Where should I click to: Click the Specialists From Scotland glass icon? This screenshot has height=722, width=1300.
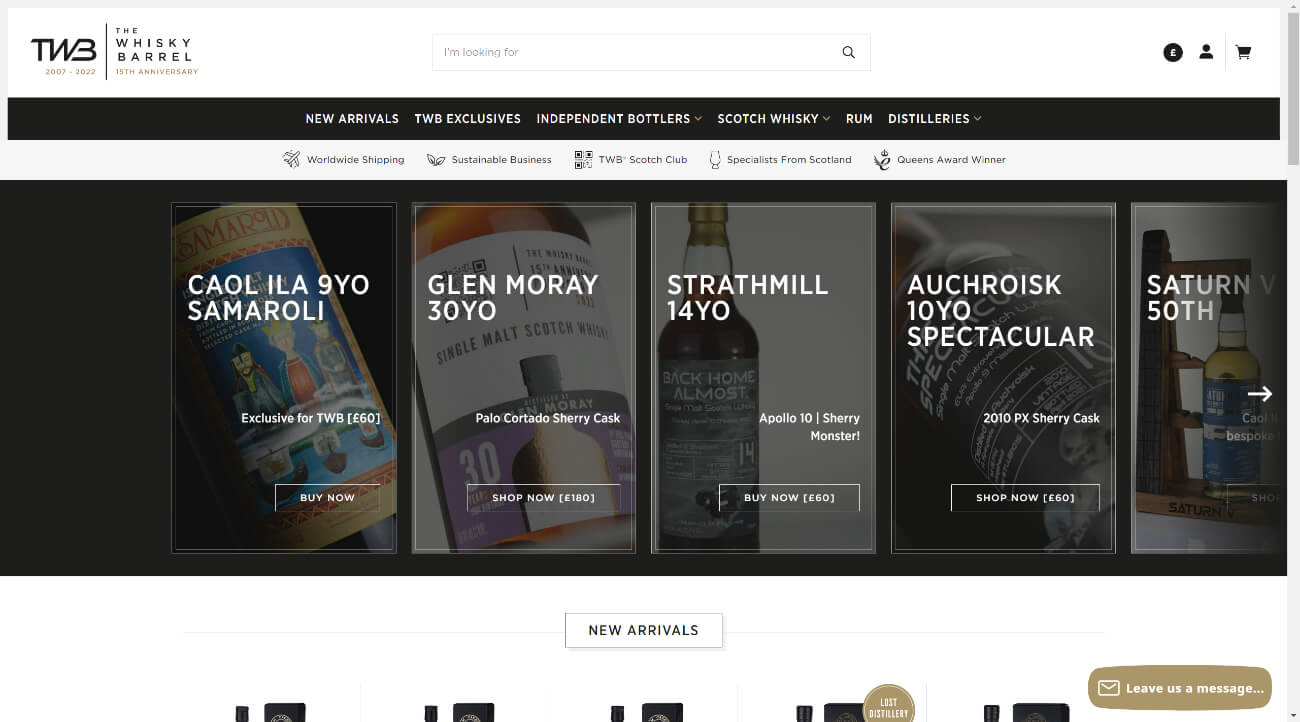pos(715,159)
